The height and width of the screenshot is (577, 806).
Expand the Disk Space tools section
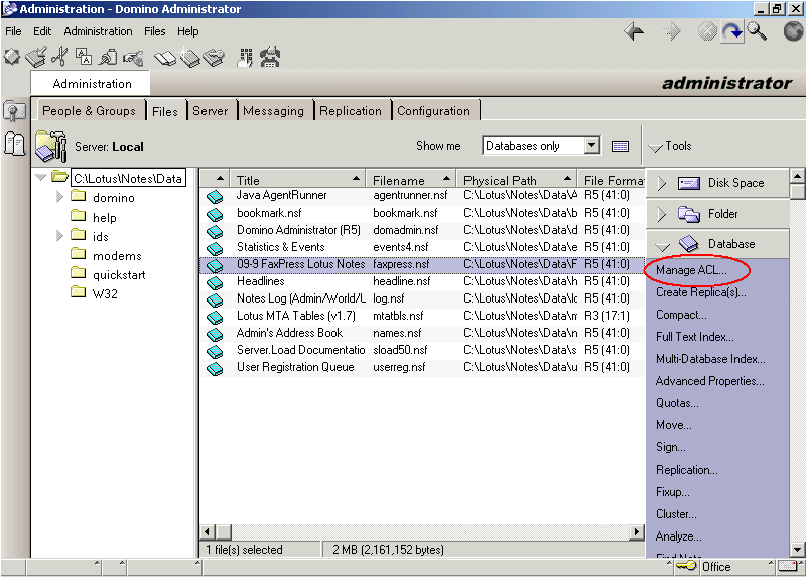coord(662,183)
